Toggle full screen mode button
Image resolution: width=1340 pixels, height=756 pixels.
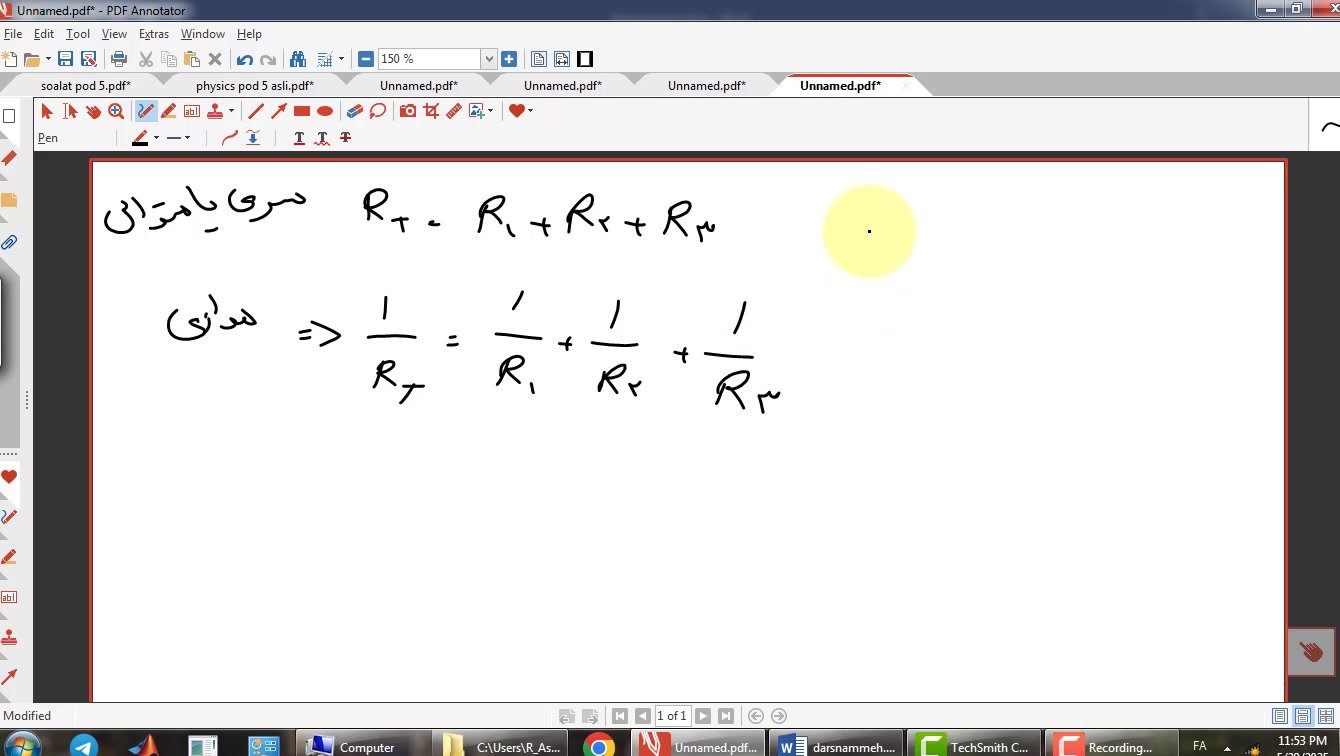(x=585, y=59)
